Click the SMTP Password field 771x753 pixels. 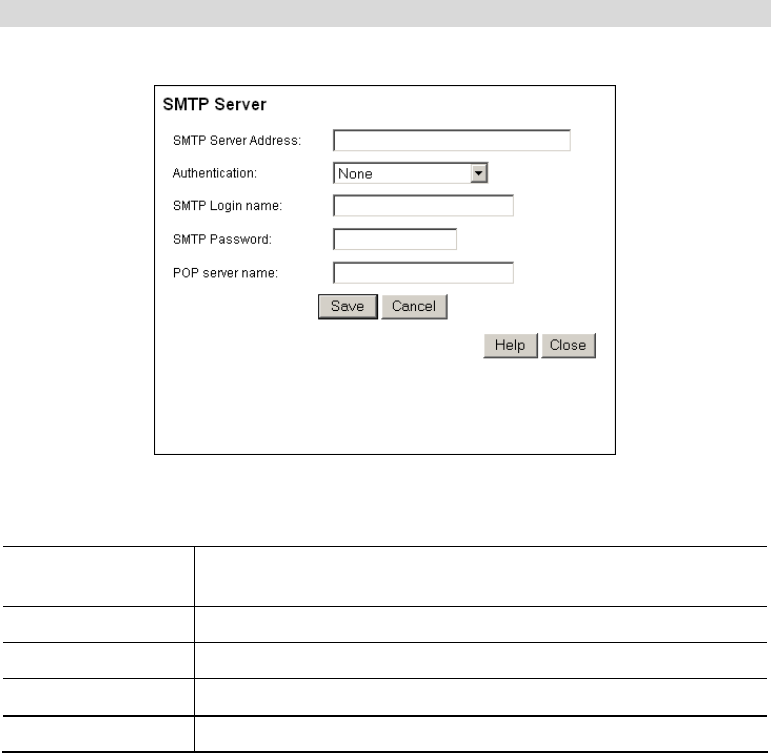tap(395, 239)
